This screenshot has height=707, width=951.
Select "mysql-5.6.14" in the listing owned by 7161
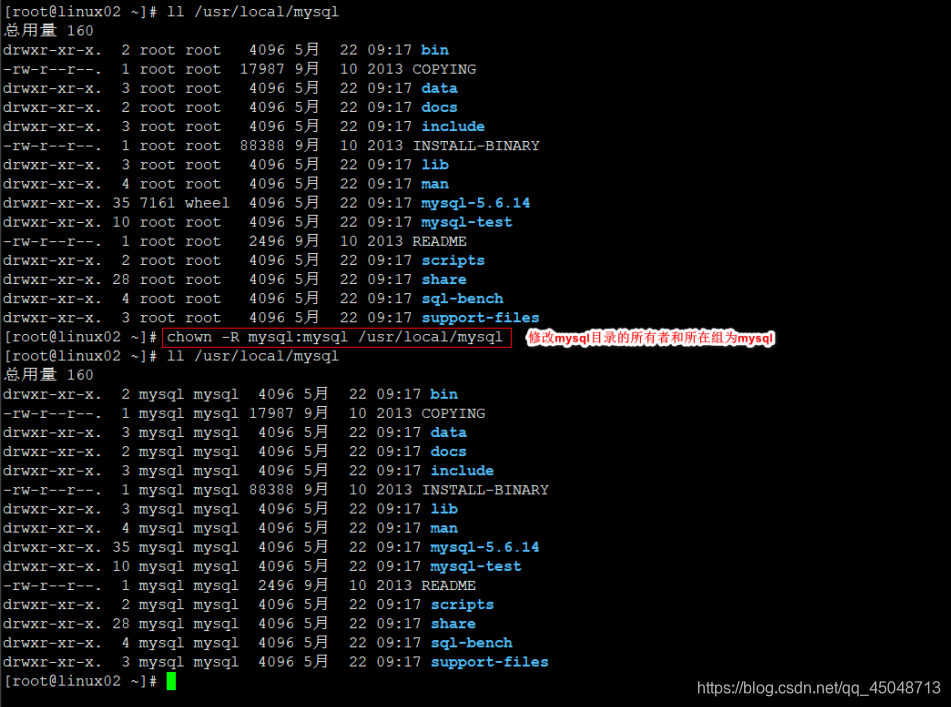pos(476,203)
